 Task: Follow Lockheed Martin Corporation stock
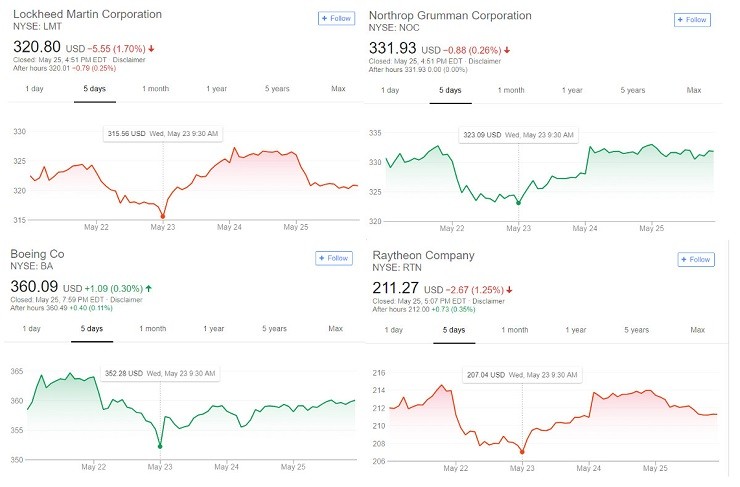(x=335, y=19)
